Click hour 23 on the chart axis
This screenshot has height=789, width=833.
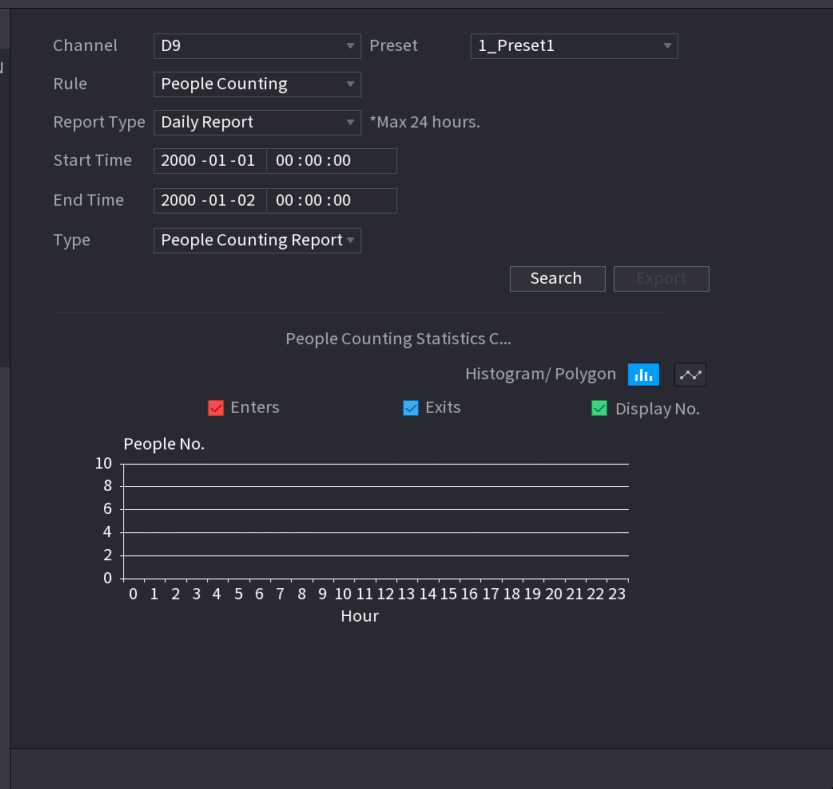(x=617, y=594)
